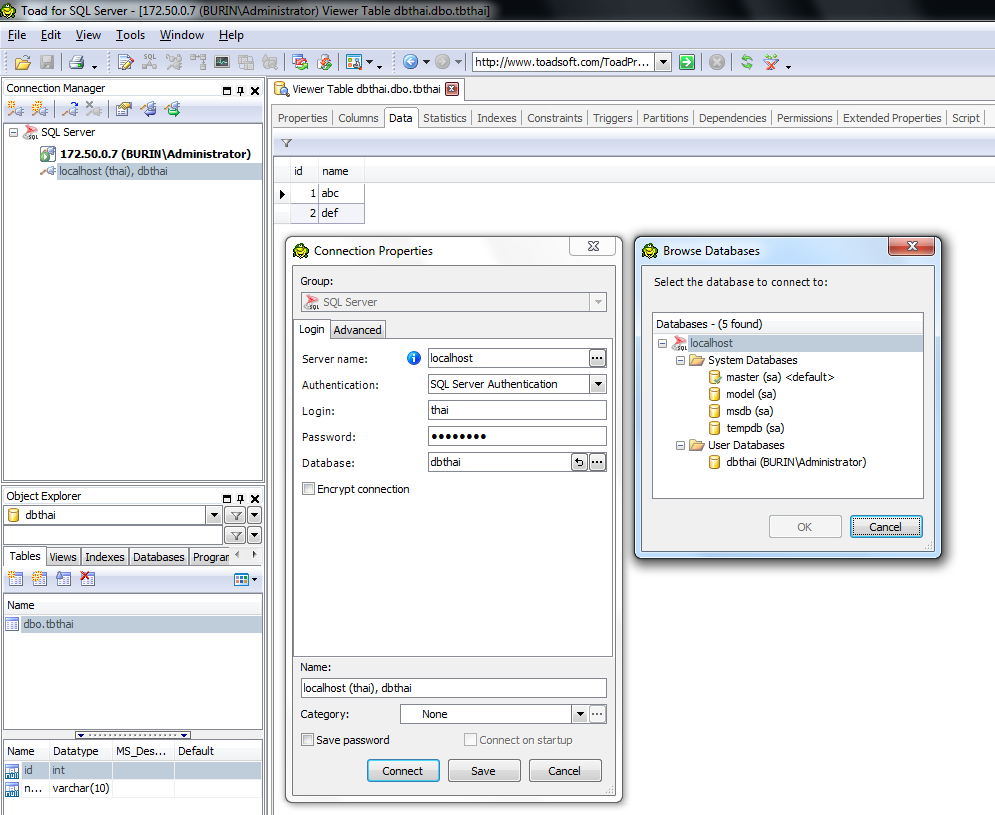Image resolution: width=995 pixels, height=815 pixels.
Task: Enable the Encrypt connection checkbox
Action: click(x=308, y=489)
